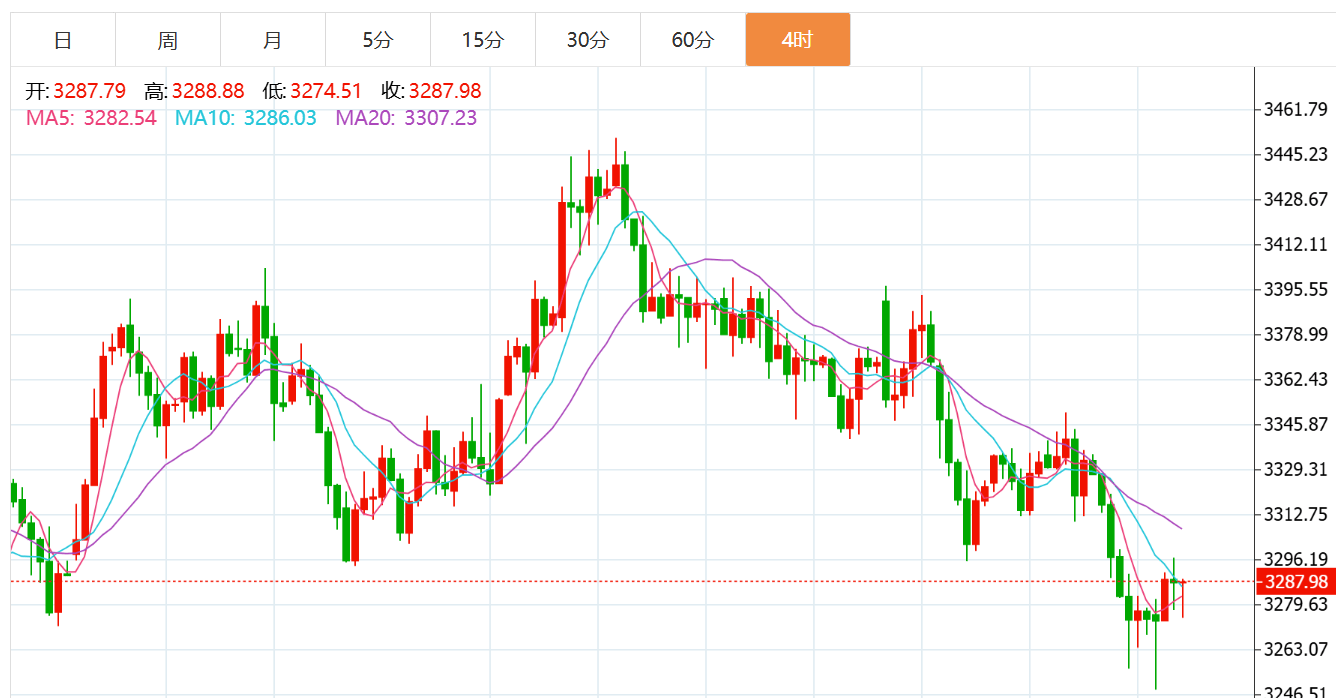1336x698 pixels.
Task: Select the 周 weekly chart tab
Action: click(x=168, y=40)
